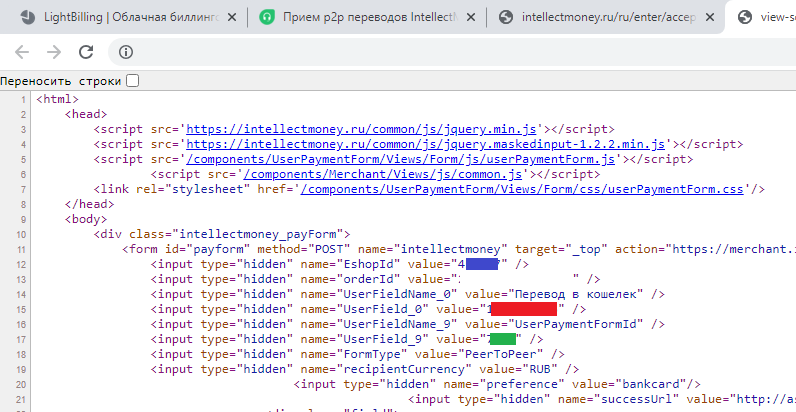Image resolution: width=796 pixels, height=412 pixels.
Task: Click the <head> opening tag on line 2
Action: point(86,114)
